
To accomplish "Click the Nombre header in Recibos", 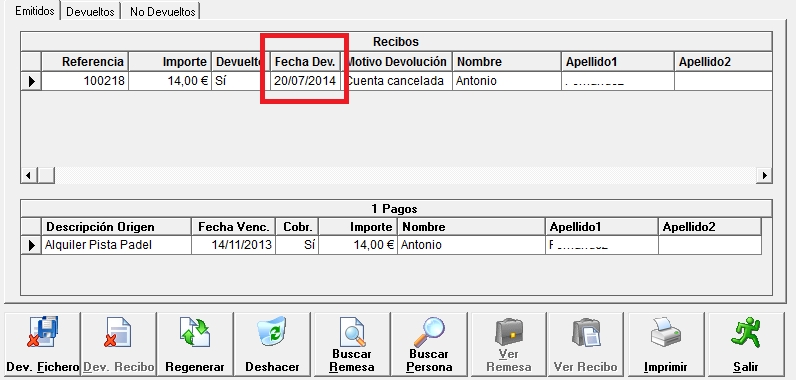I will 507,62.
